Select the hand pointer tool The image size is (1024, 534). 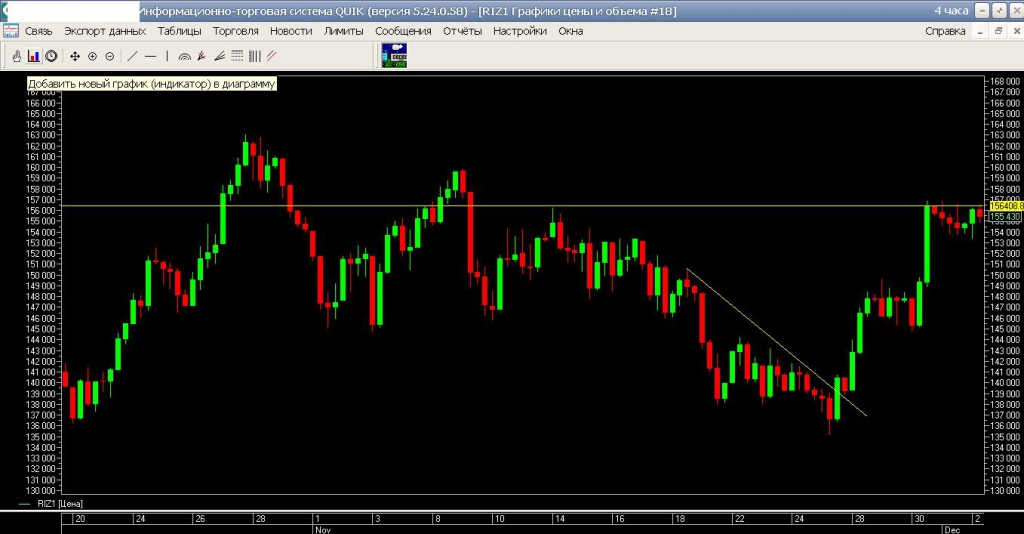click(x=17, y=57)
